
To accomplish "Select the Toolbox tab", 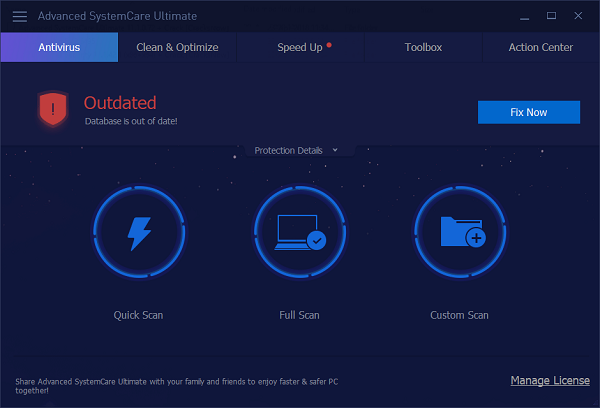I will 423,47.
